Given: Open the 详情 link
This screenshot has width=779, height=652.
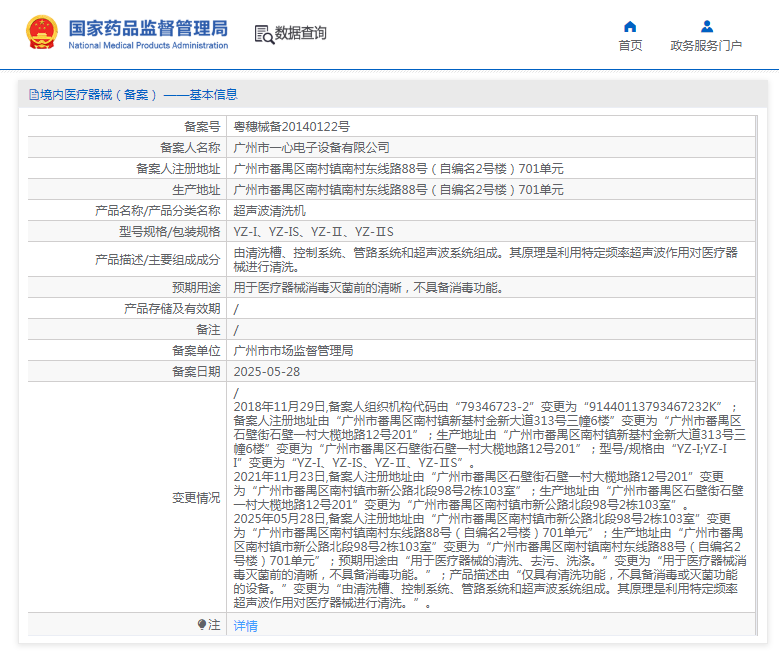Looking at the screenshot, I should tap(245, 626).
